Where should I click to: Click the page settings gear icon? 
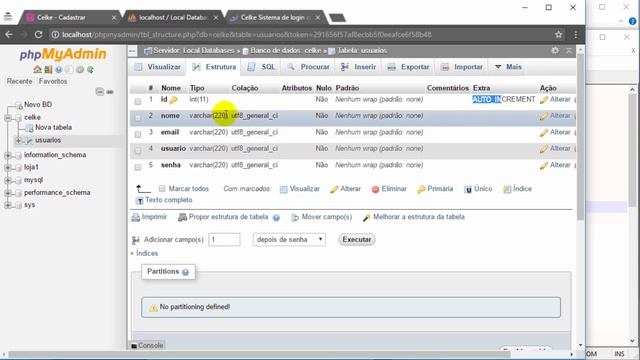tap(555, 50)
